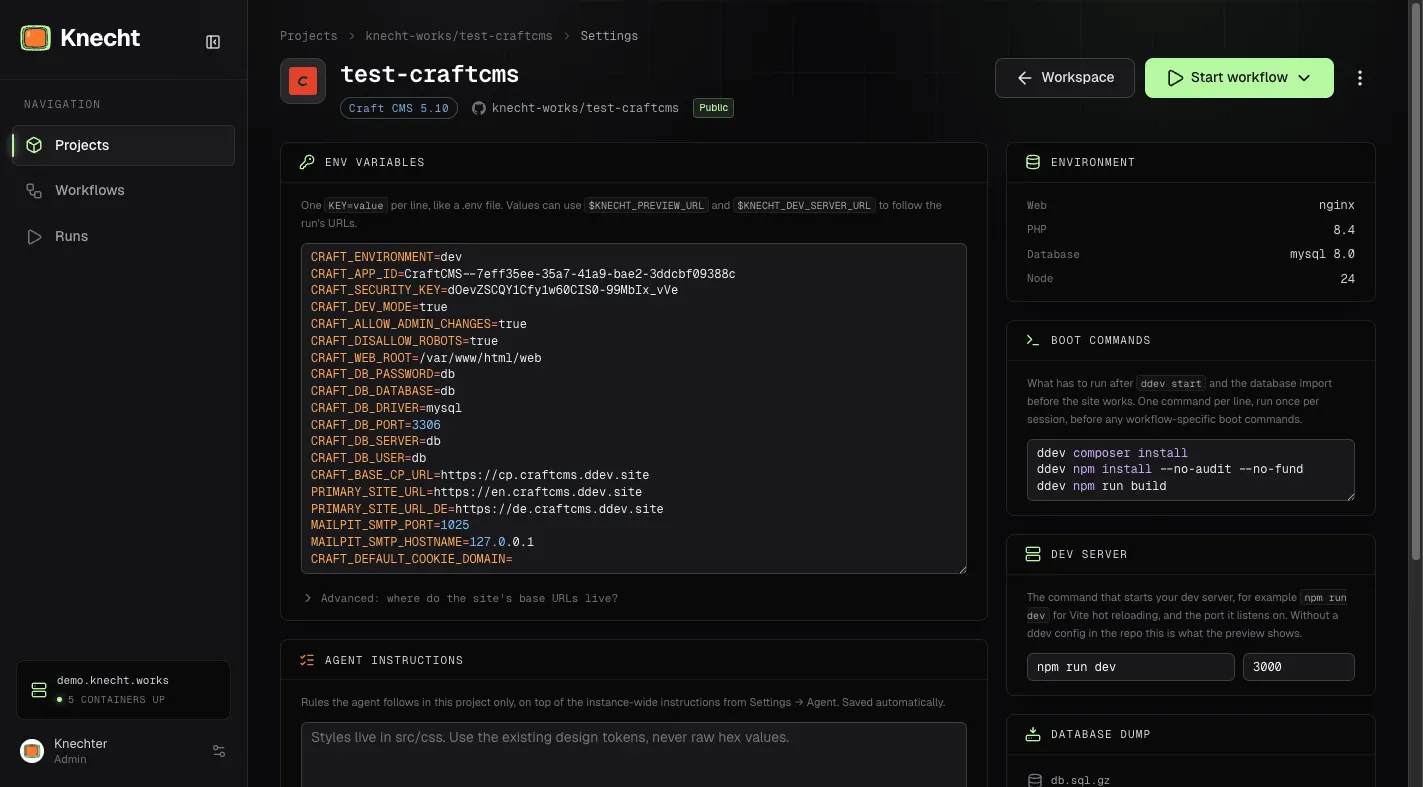Click the server icon by demo.knecht.works

click(39, 690)
